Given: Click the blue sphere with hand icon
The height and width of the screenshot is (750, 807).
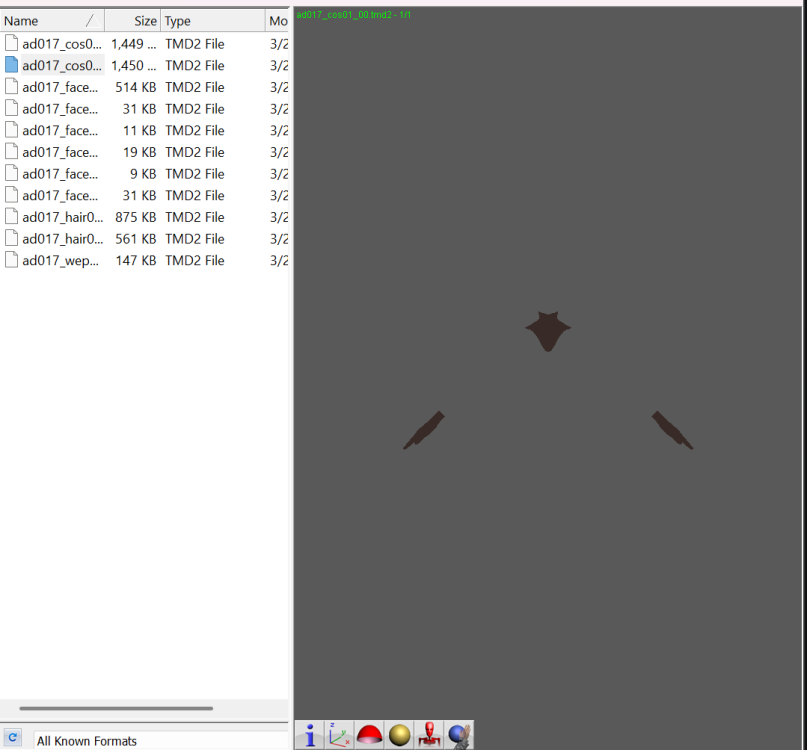Looking at the screenshot, I should click(459, 735).
